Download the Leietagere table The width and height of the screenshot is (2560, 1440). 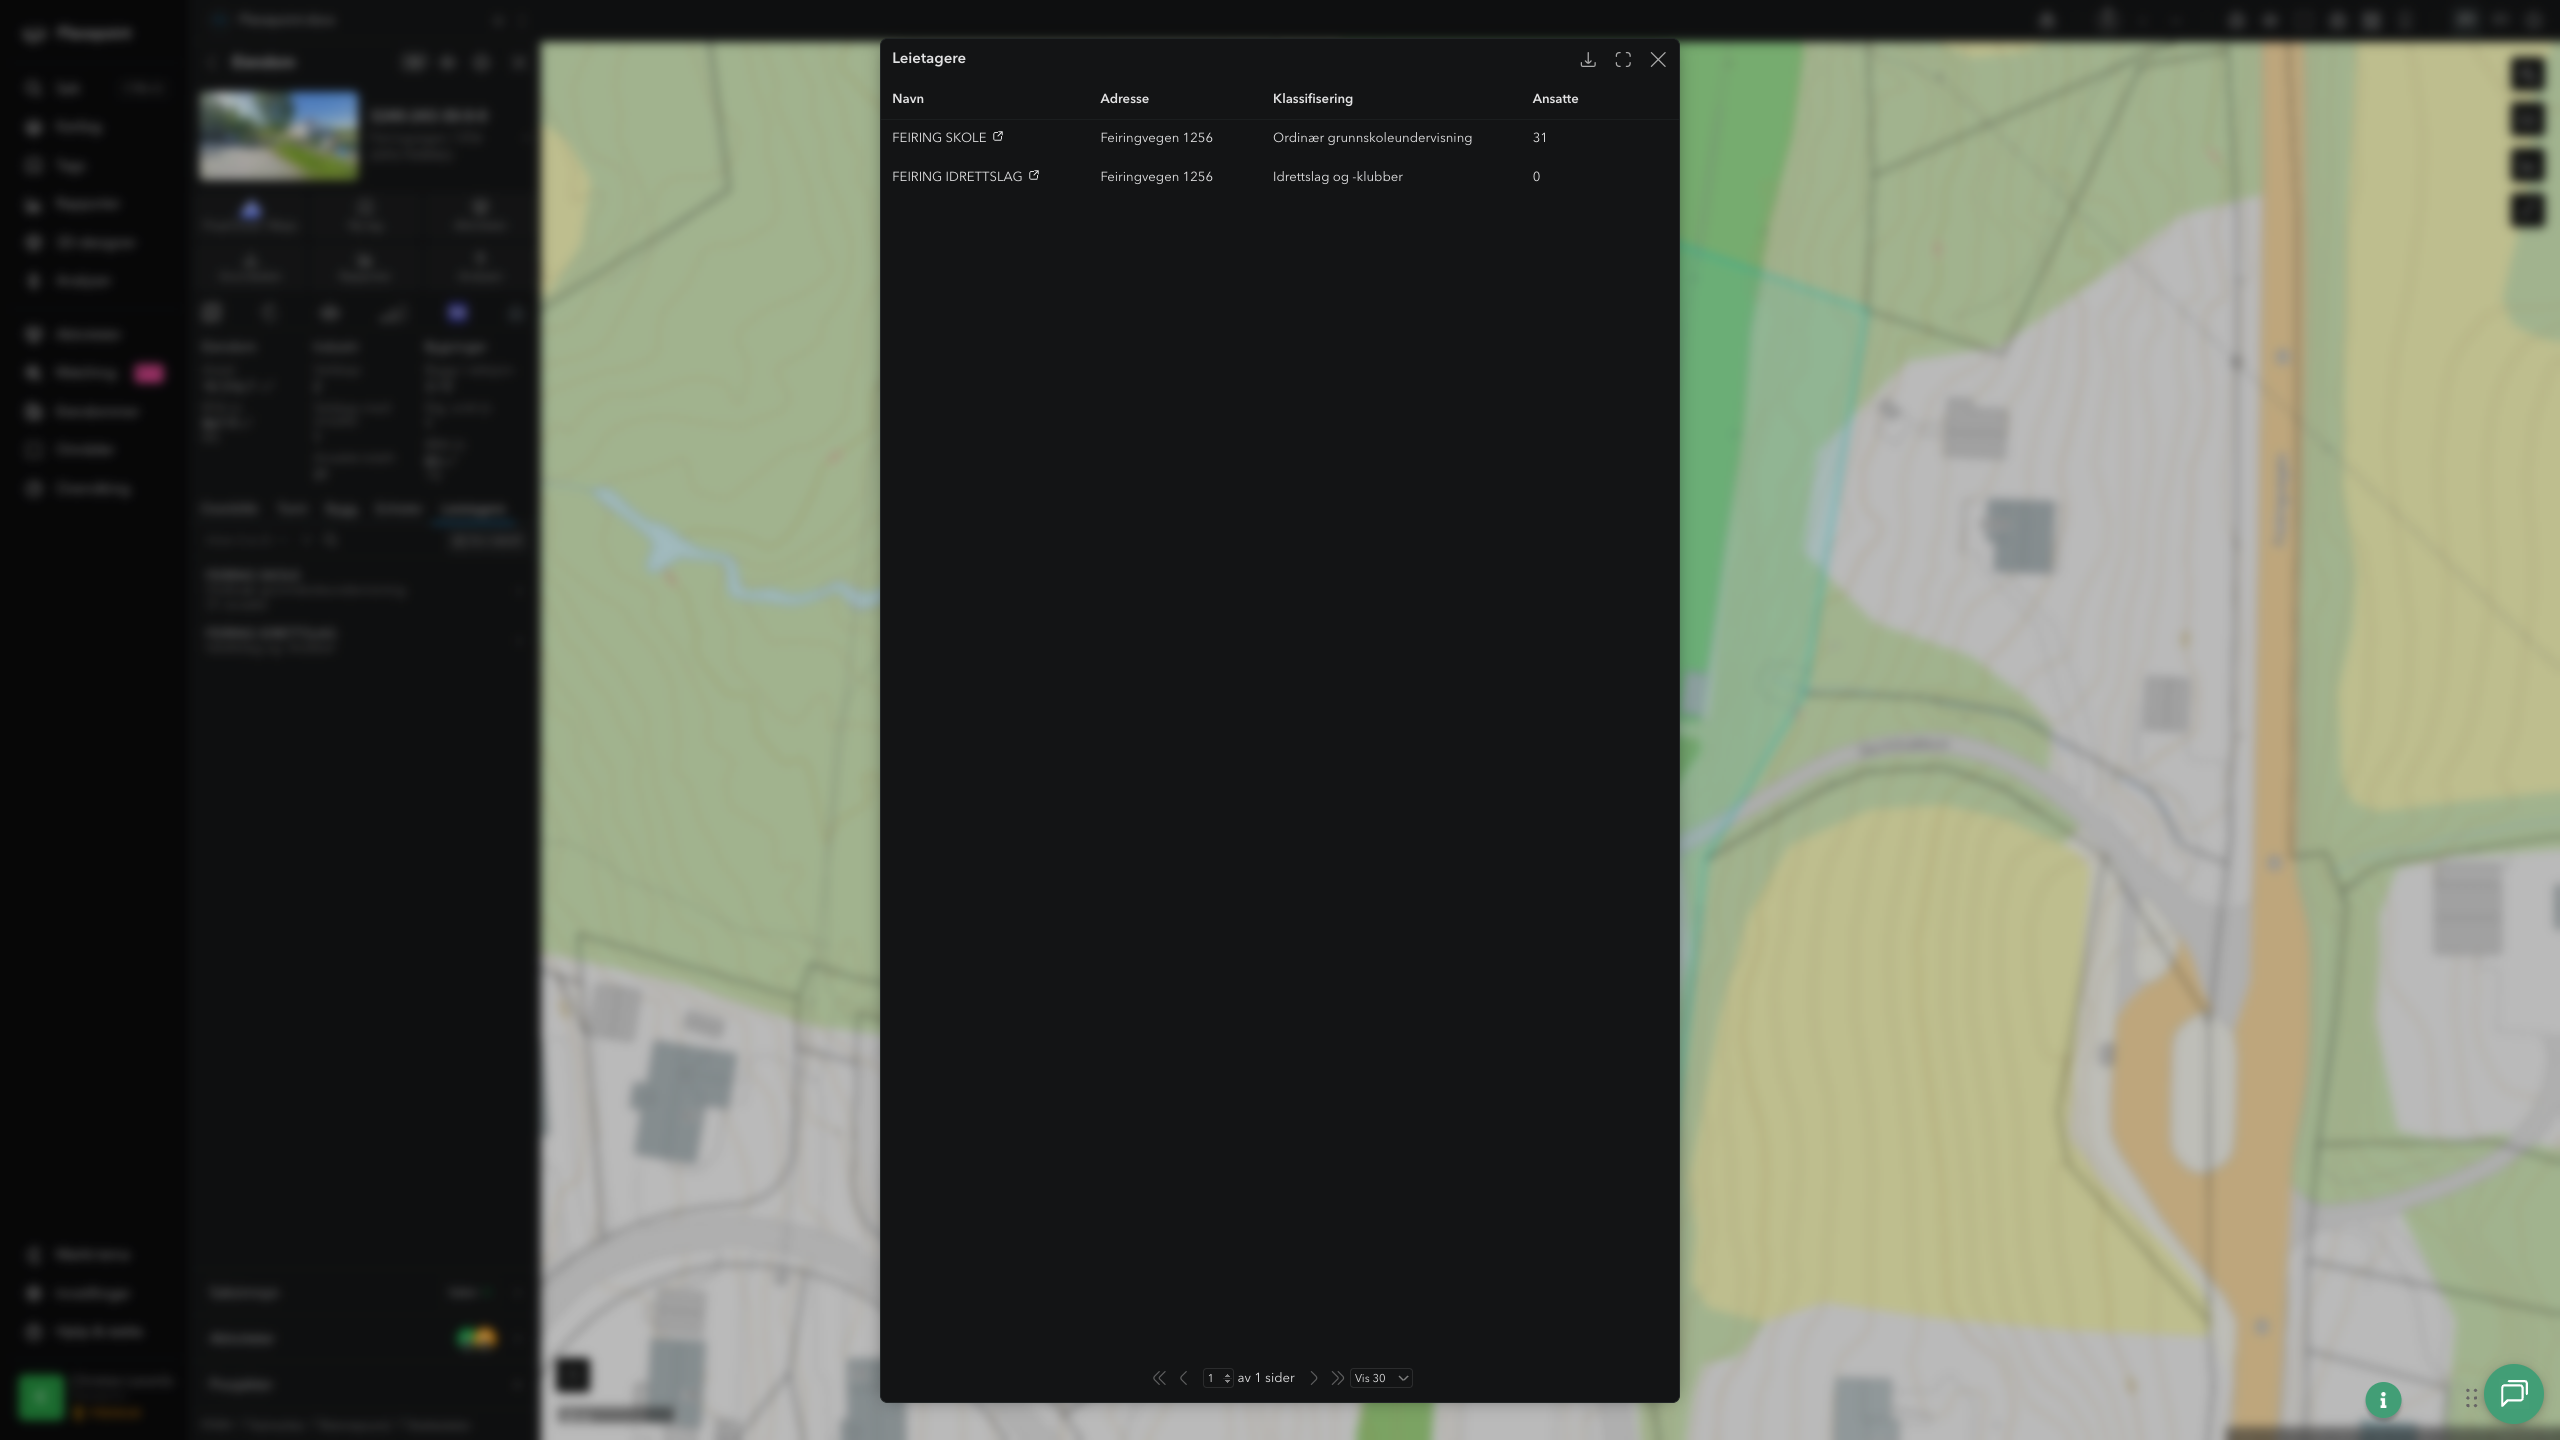[x=1587, y=60]
